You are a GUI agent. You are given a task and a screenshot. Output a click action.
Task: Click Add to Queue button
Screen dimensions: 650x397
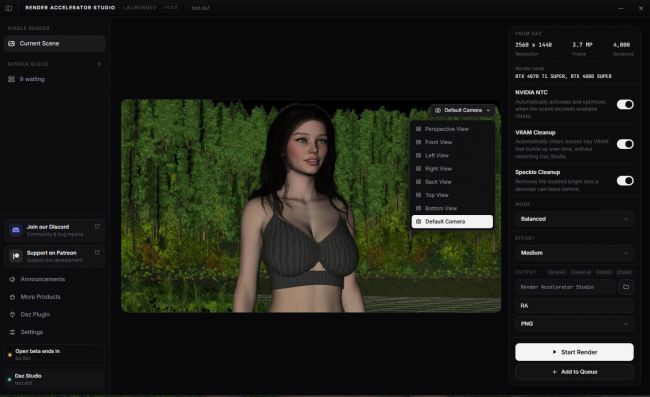tap(574, 372)
